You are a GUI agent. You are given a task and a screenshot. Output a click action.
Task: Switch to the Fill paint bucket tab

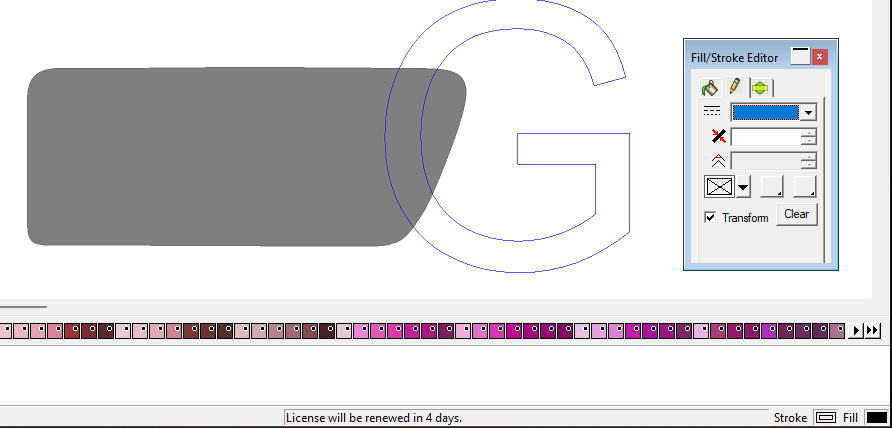coord(710,88)
